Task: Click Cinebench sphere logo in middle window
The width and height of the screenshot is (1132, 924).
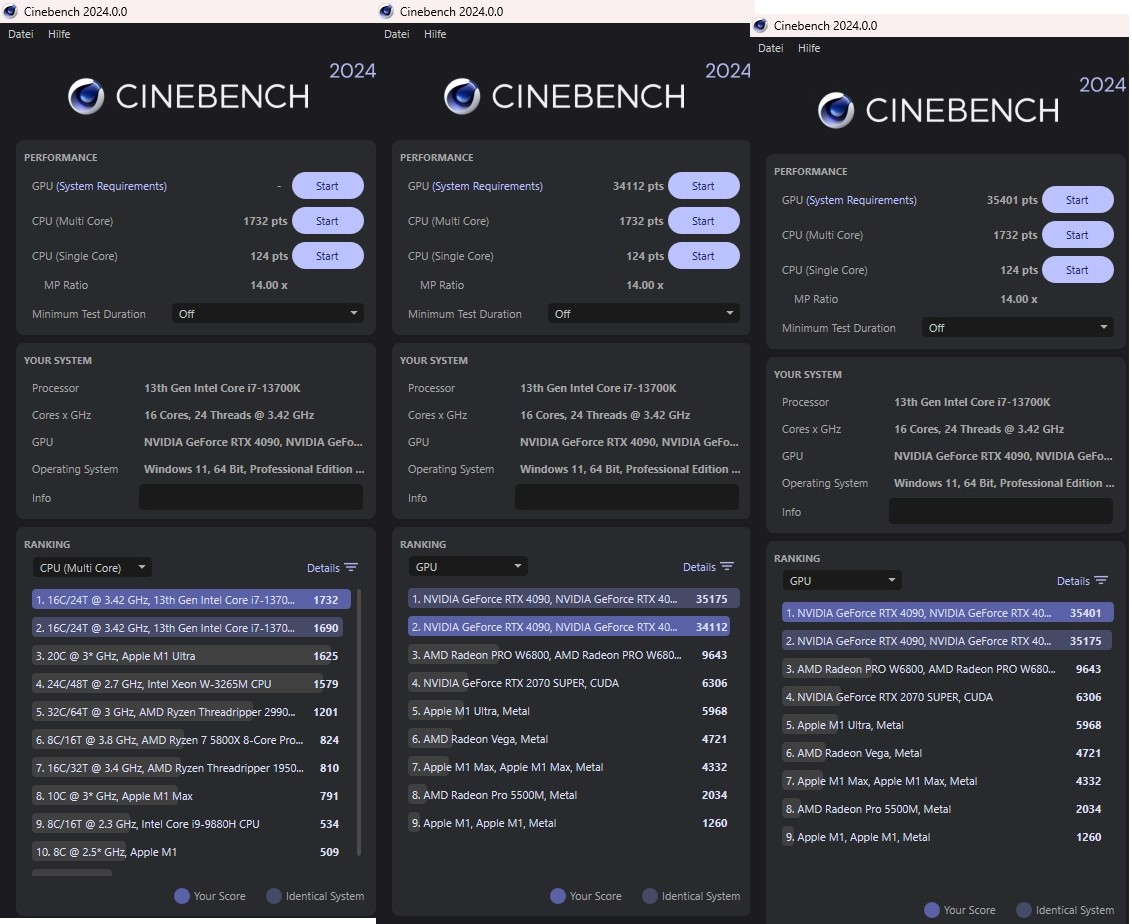Action: coord(462,96)
